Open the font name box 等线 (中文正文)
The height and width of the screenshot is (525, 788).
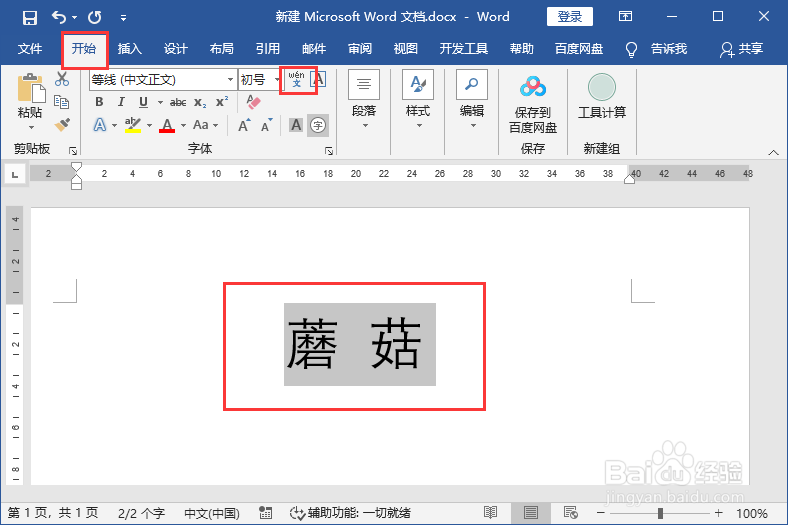point(163,79)
